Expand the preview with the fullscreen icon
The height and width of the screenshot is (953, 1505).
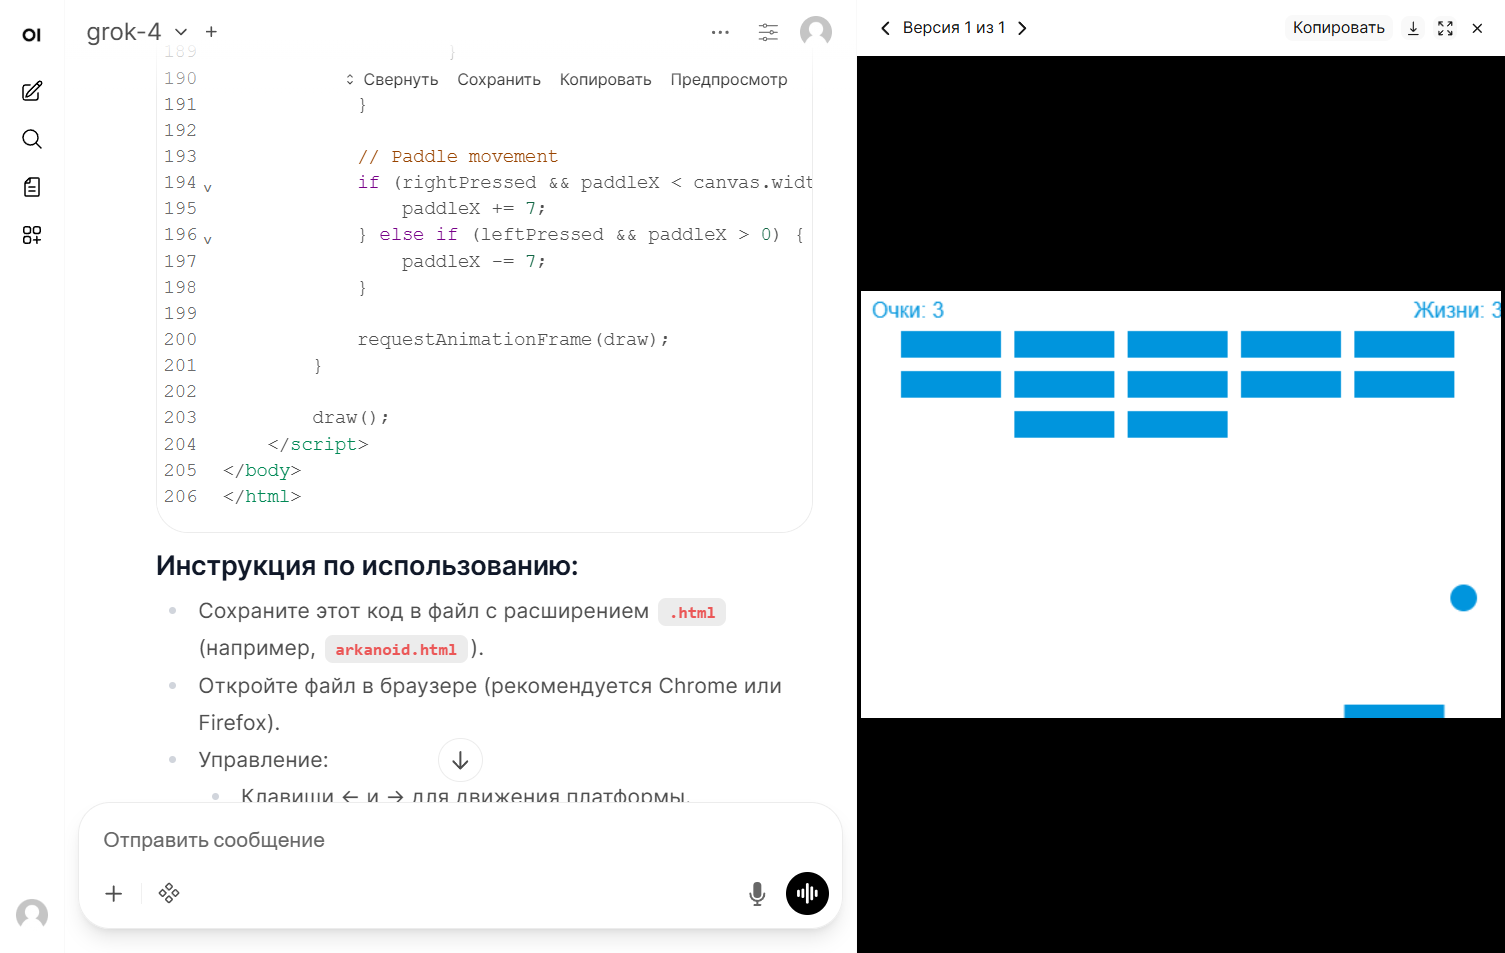pyautogui.click(x=1445, y=27)
